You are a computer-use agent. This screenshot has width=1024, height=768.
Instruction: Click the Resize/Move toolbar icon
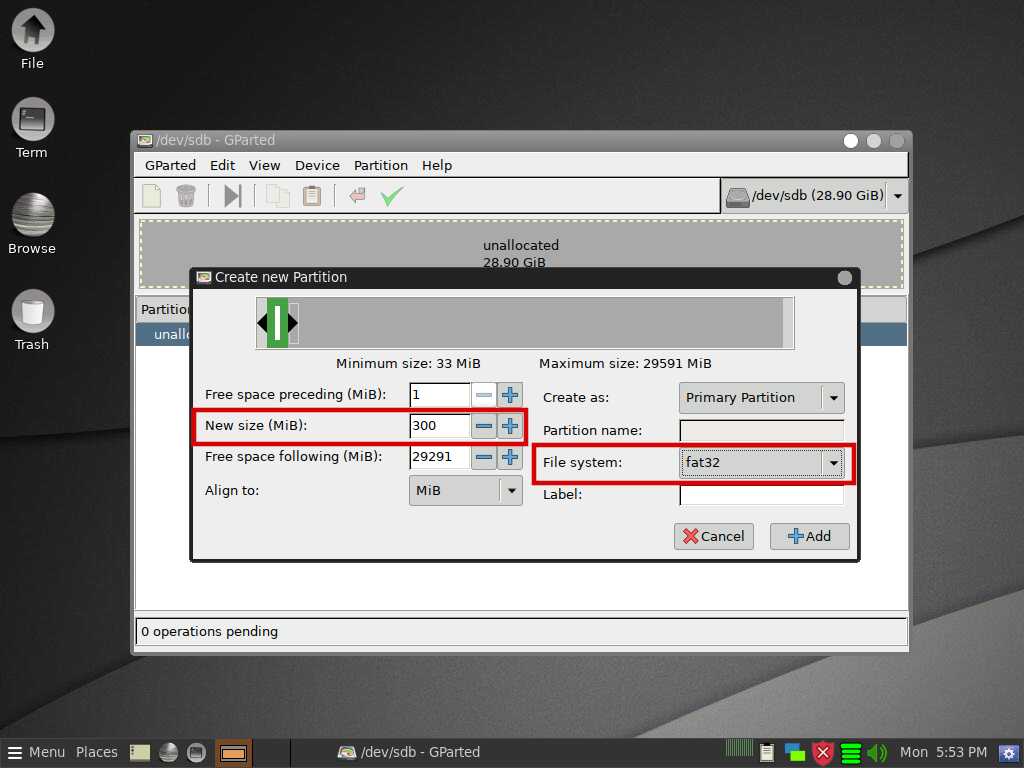(232, 196)
